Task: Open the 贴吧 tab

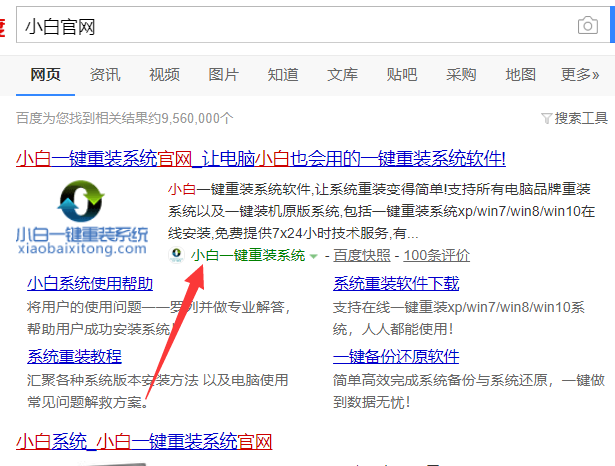Action: pos(402,74)
